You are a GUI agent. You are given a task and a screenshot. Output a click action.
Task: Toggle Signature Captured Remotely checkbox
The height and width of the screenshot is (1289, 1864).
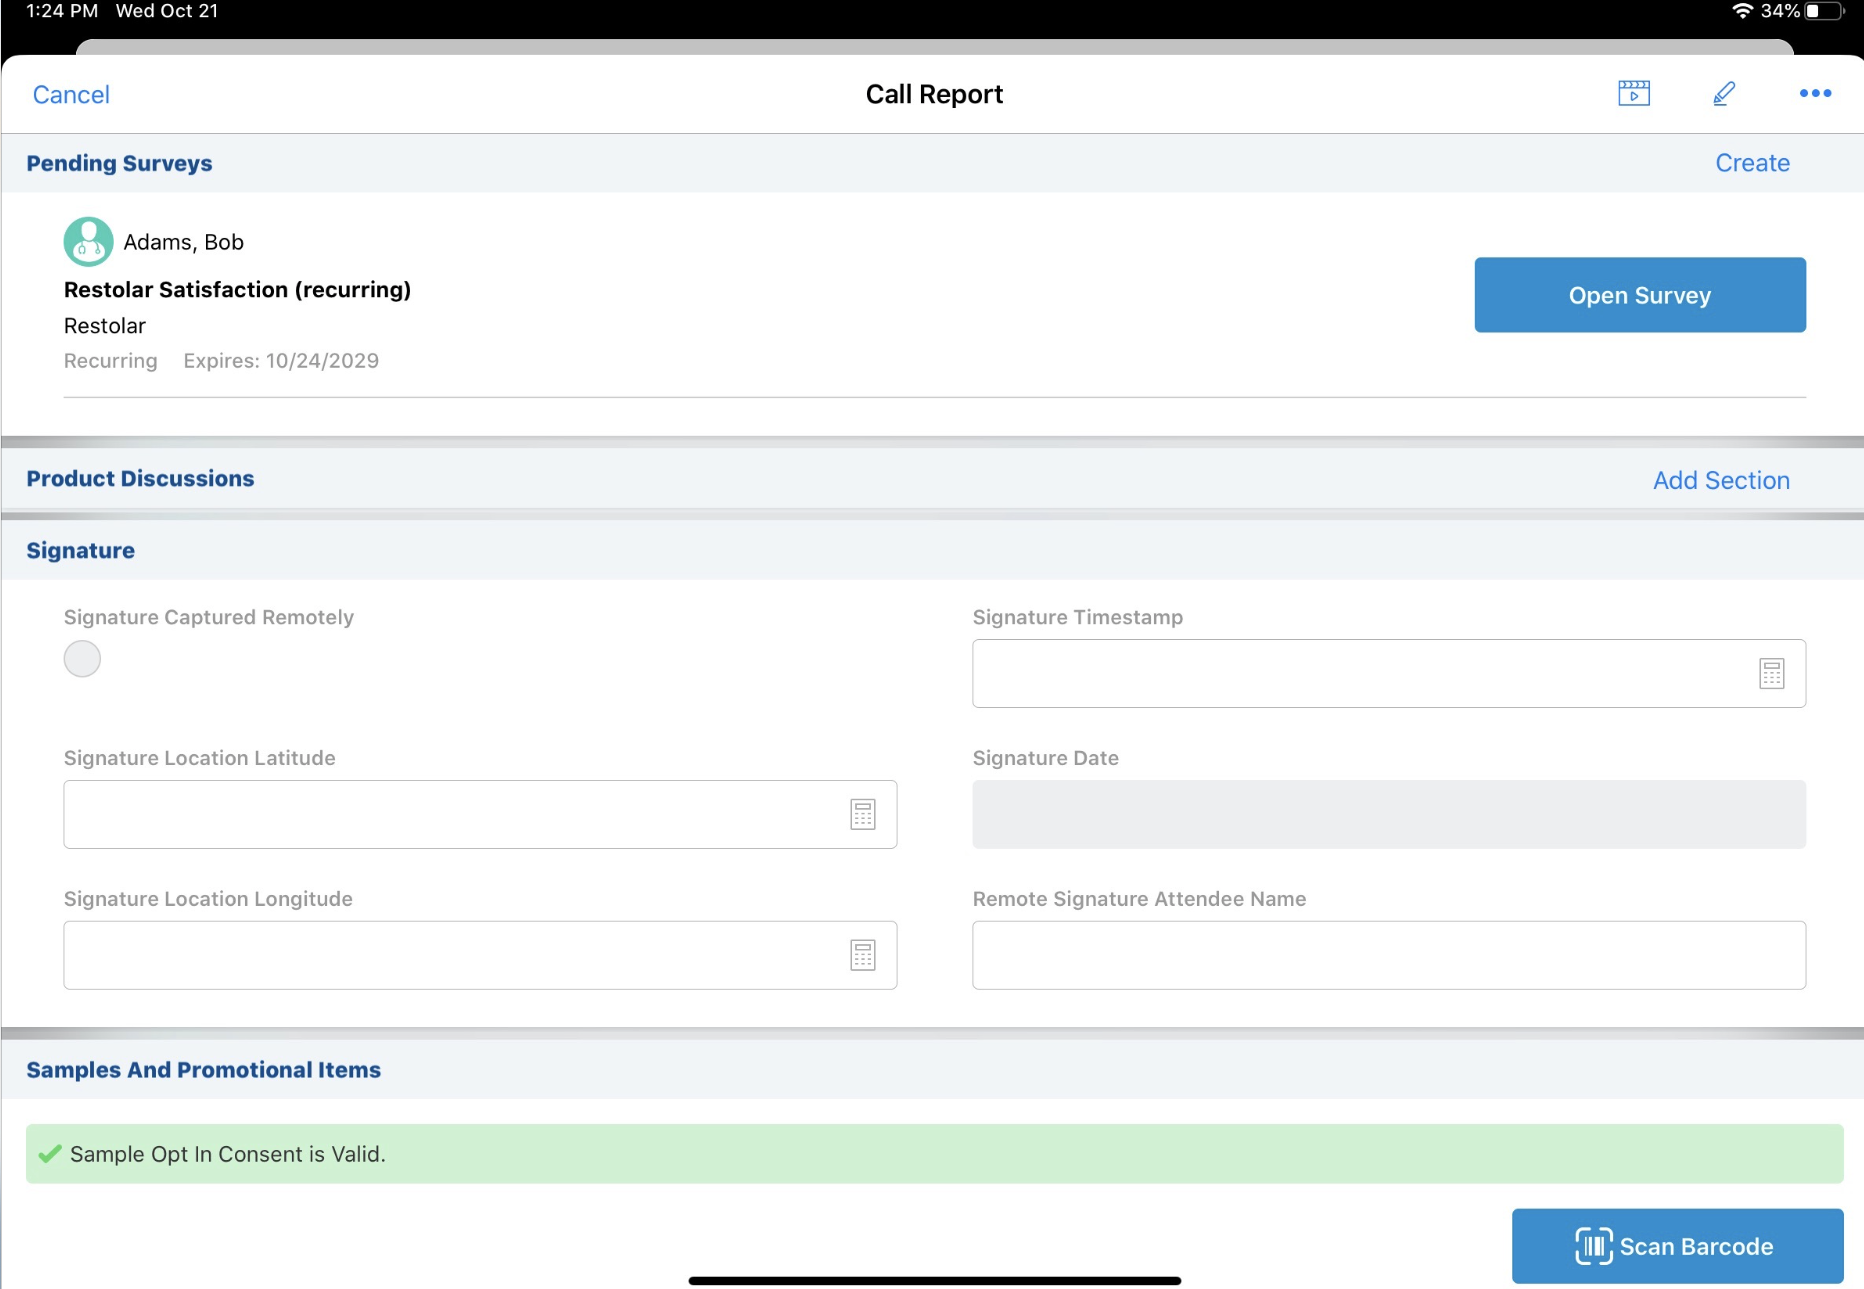click(x=82, y=659)
